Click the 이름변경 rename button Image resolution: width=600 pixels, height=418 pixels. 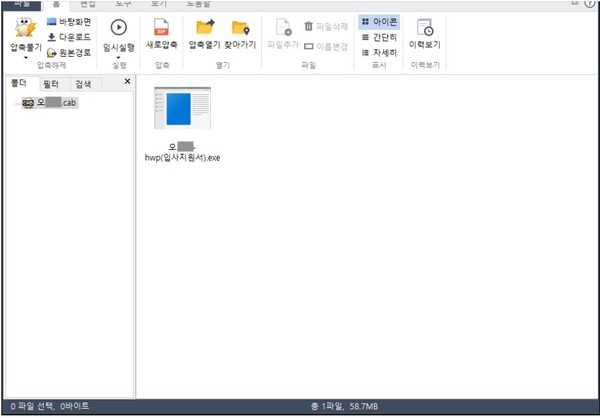[x=326, y=47]
